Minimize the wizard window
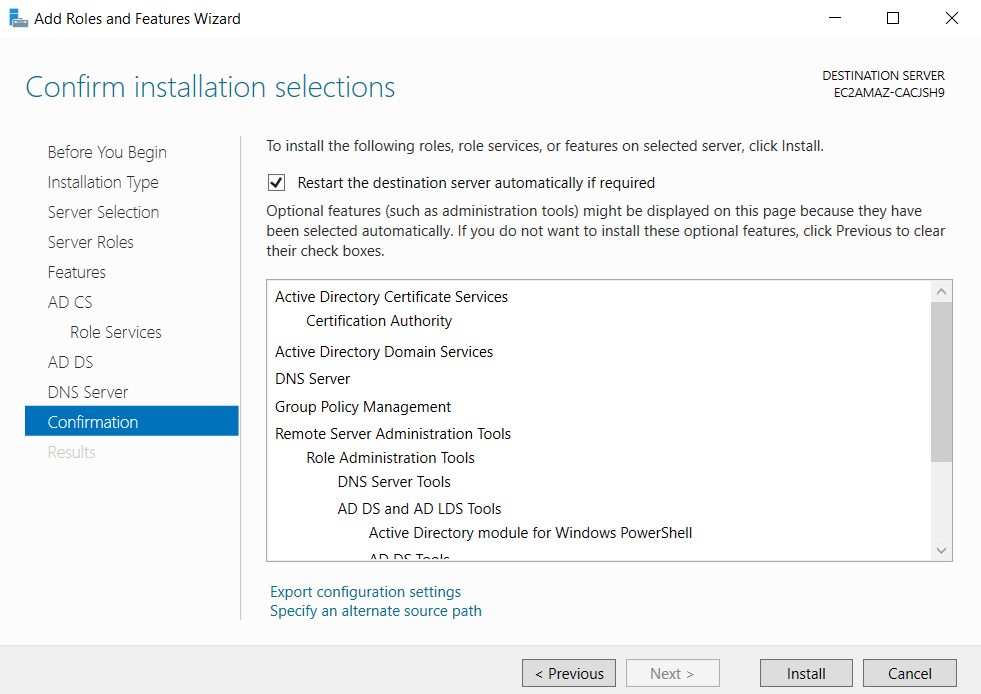This screenshot has height=694, width=981. point(835,18)
